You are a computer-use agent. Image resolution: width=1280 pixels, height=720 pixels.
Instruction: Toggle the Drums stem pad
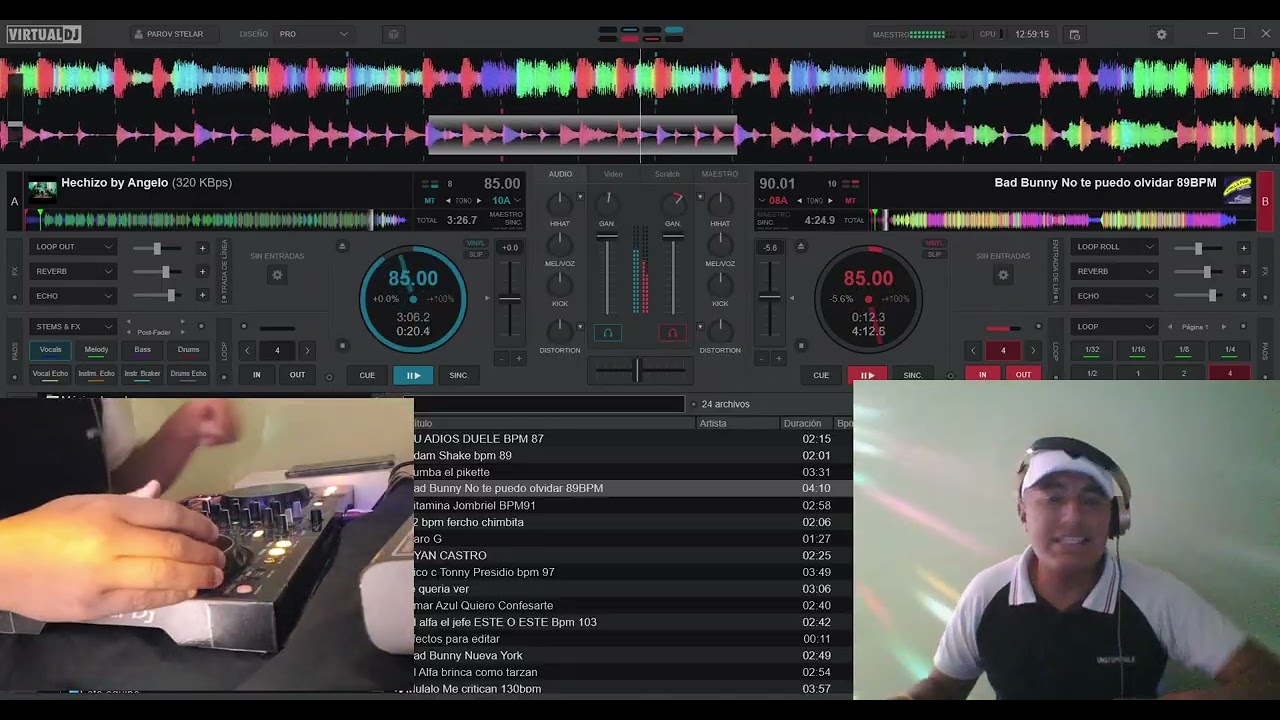188,350
